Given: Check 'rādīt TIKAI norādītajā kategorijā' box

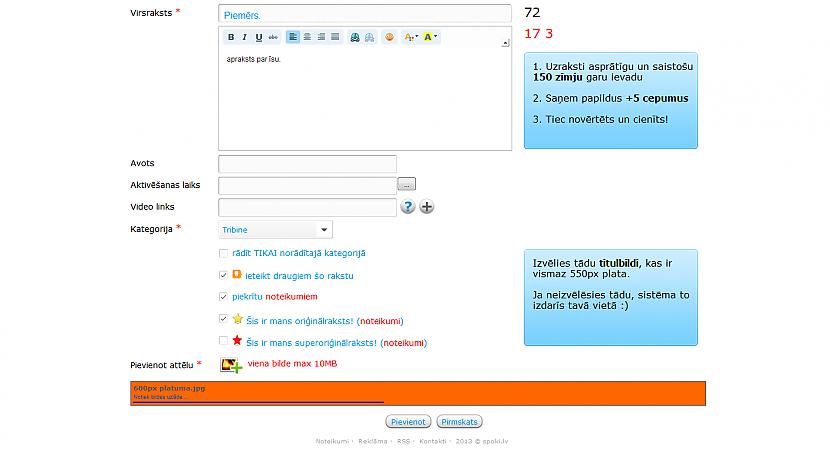Looking at the screenshot, I should coord(223,254).
